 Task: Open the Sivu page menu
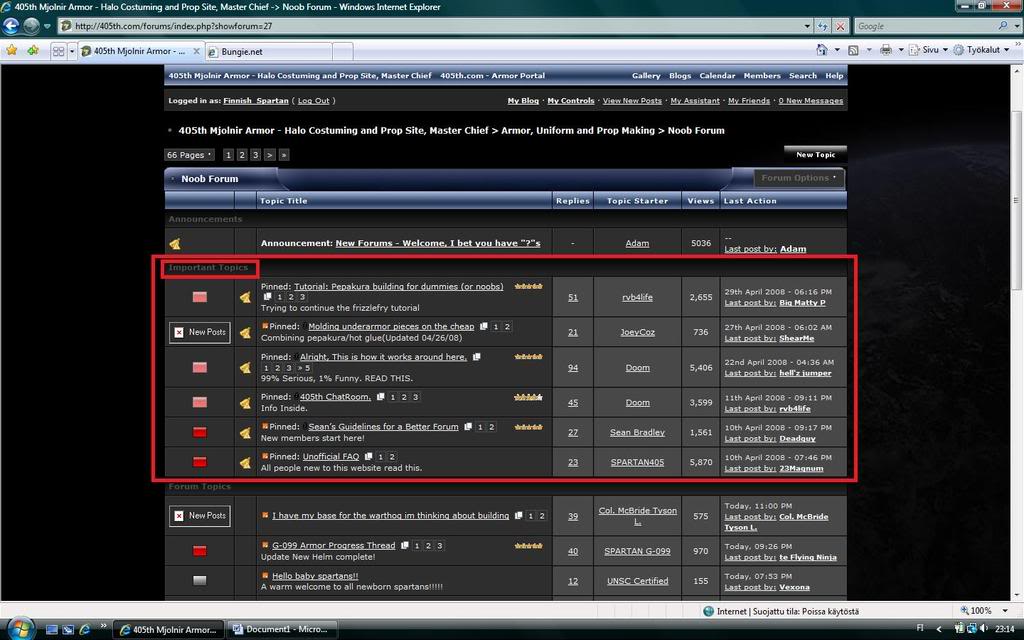928,50
